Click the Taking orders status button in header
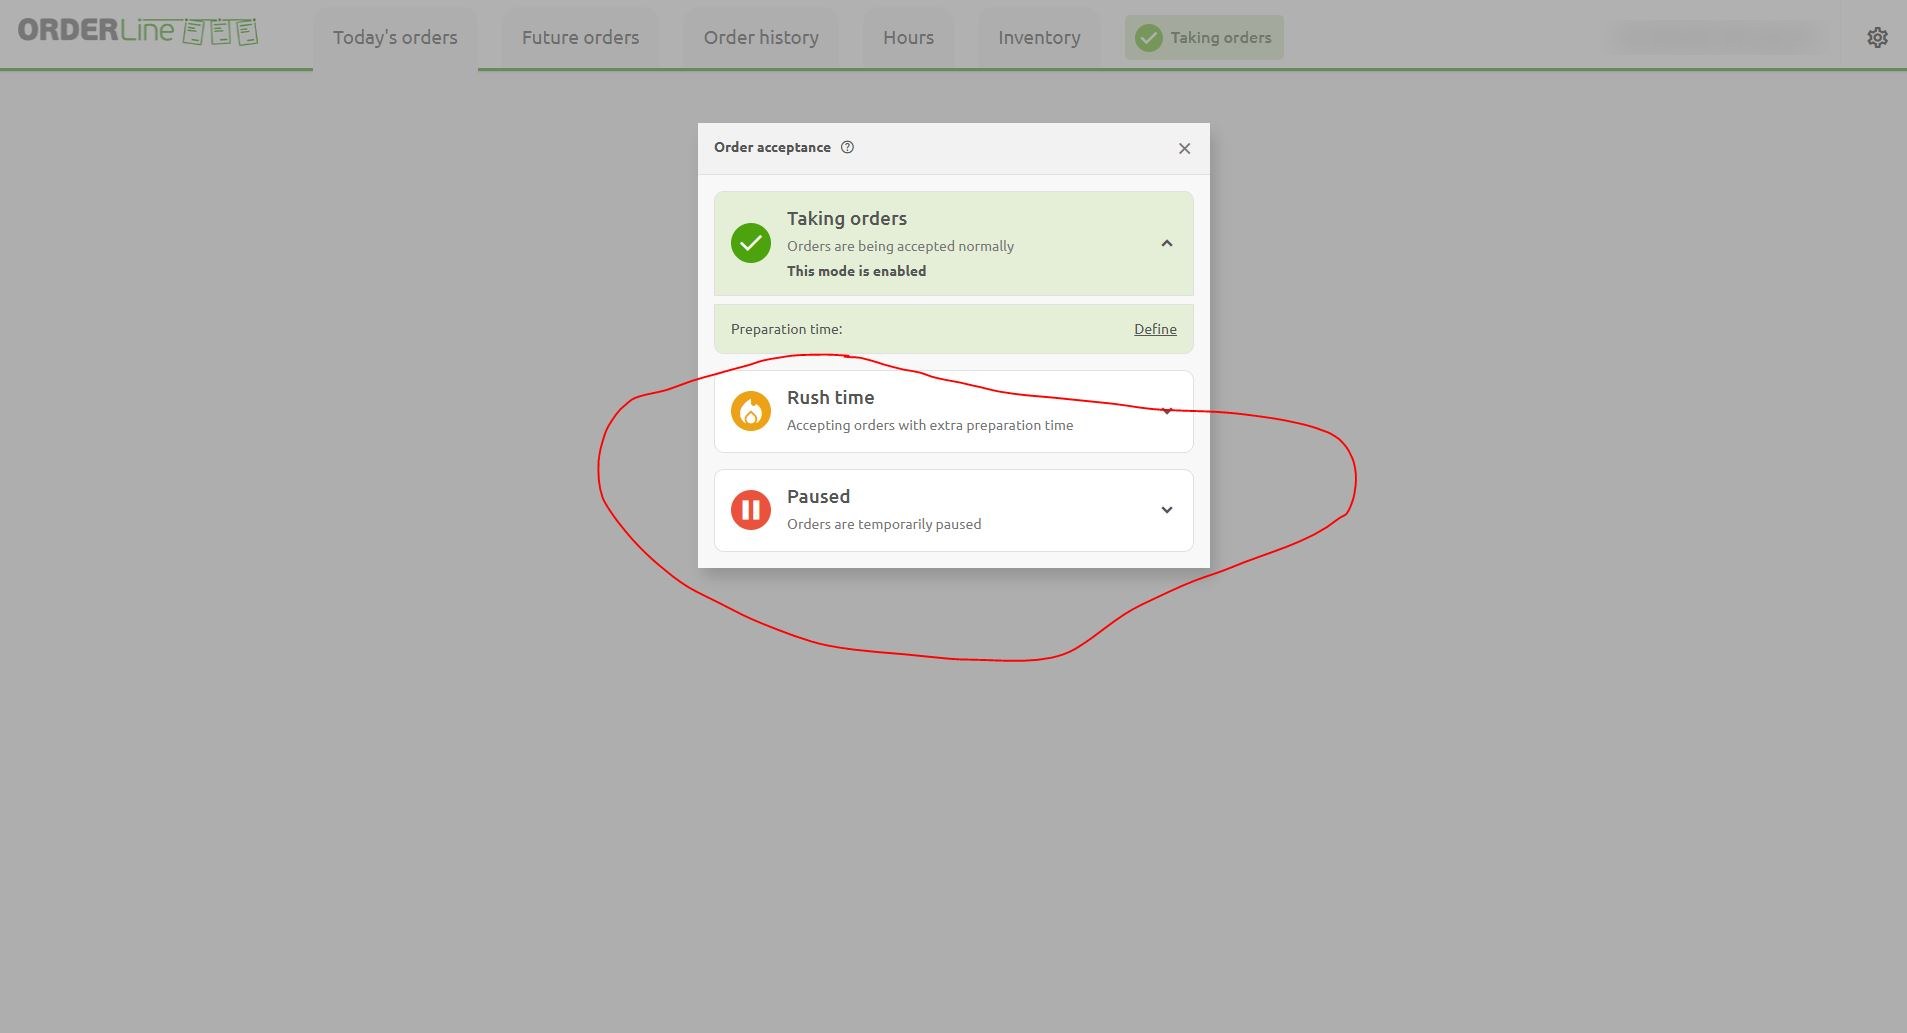This screenshot has height=1033, width=1907. point(1204,38)
